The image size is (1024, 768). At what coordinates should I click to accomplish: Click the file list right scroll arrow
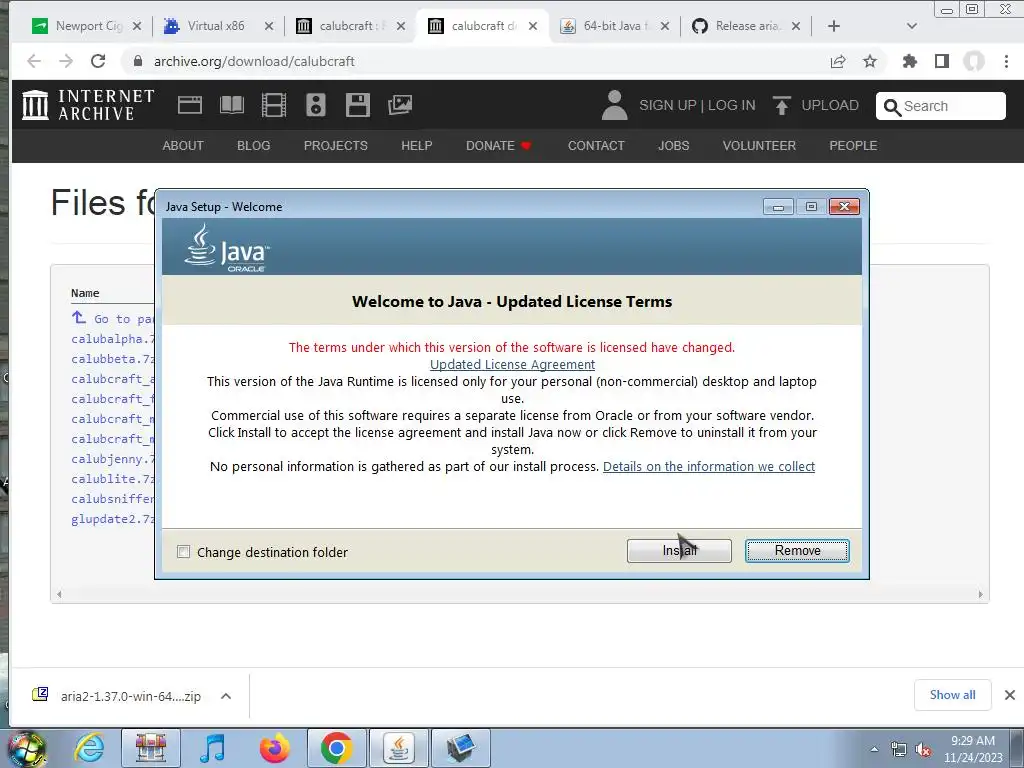pos(980,594)
